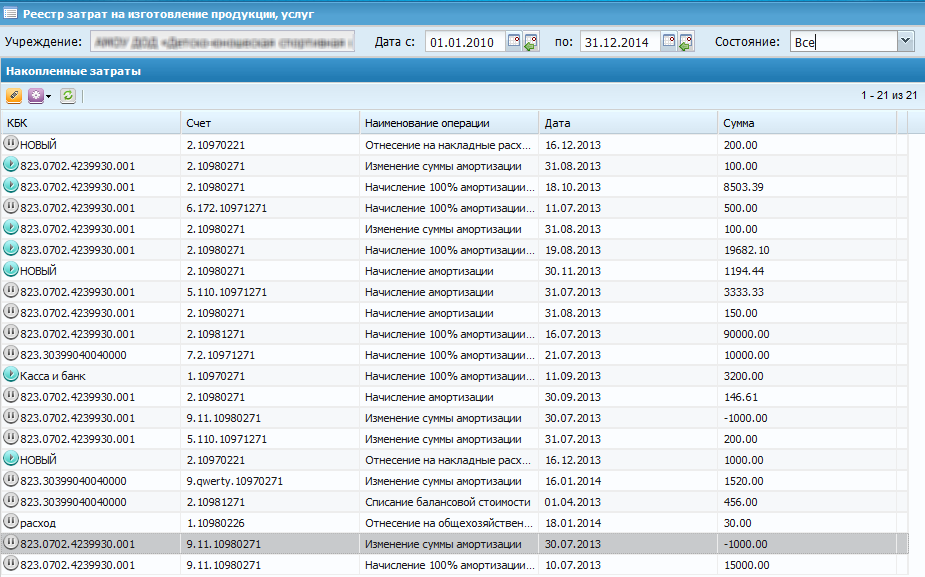Click pause status icon in the 1520.00 row
This screenshot has width=925, height=577.
(x=11, y=479)
